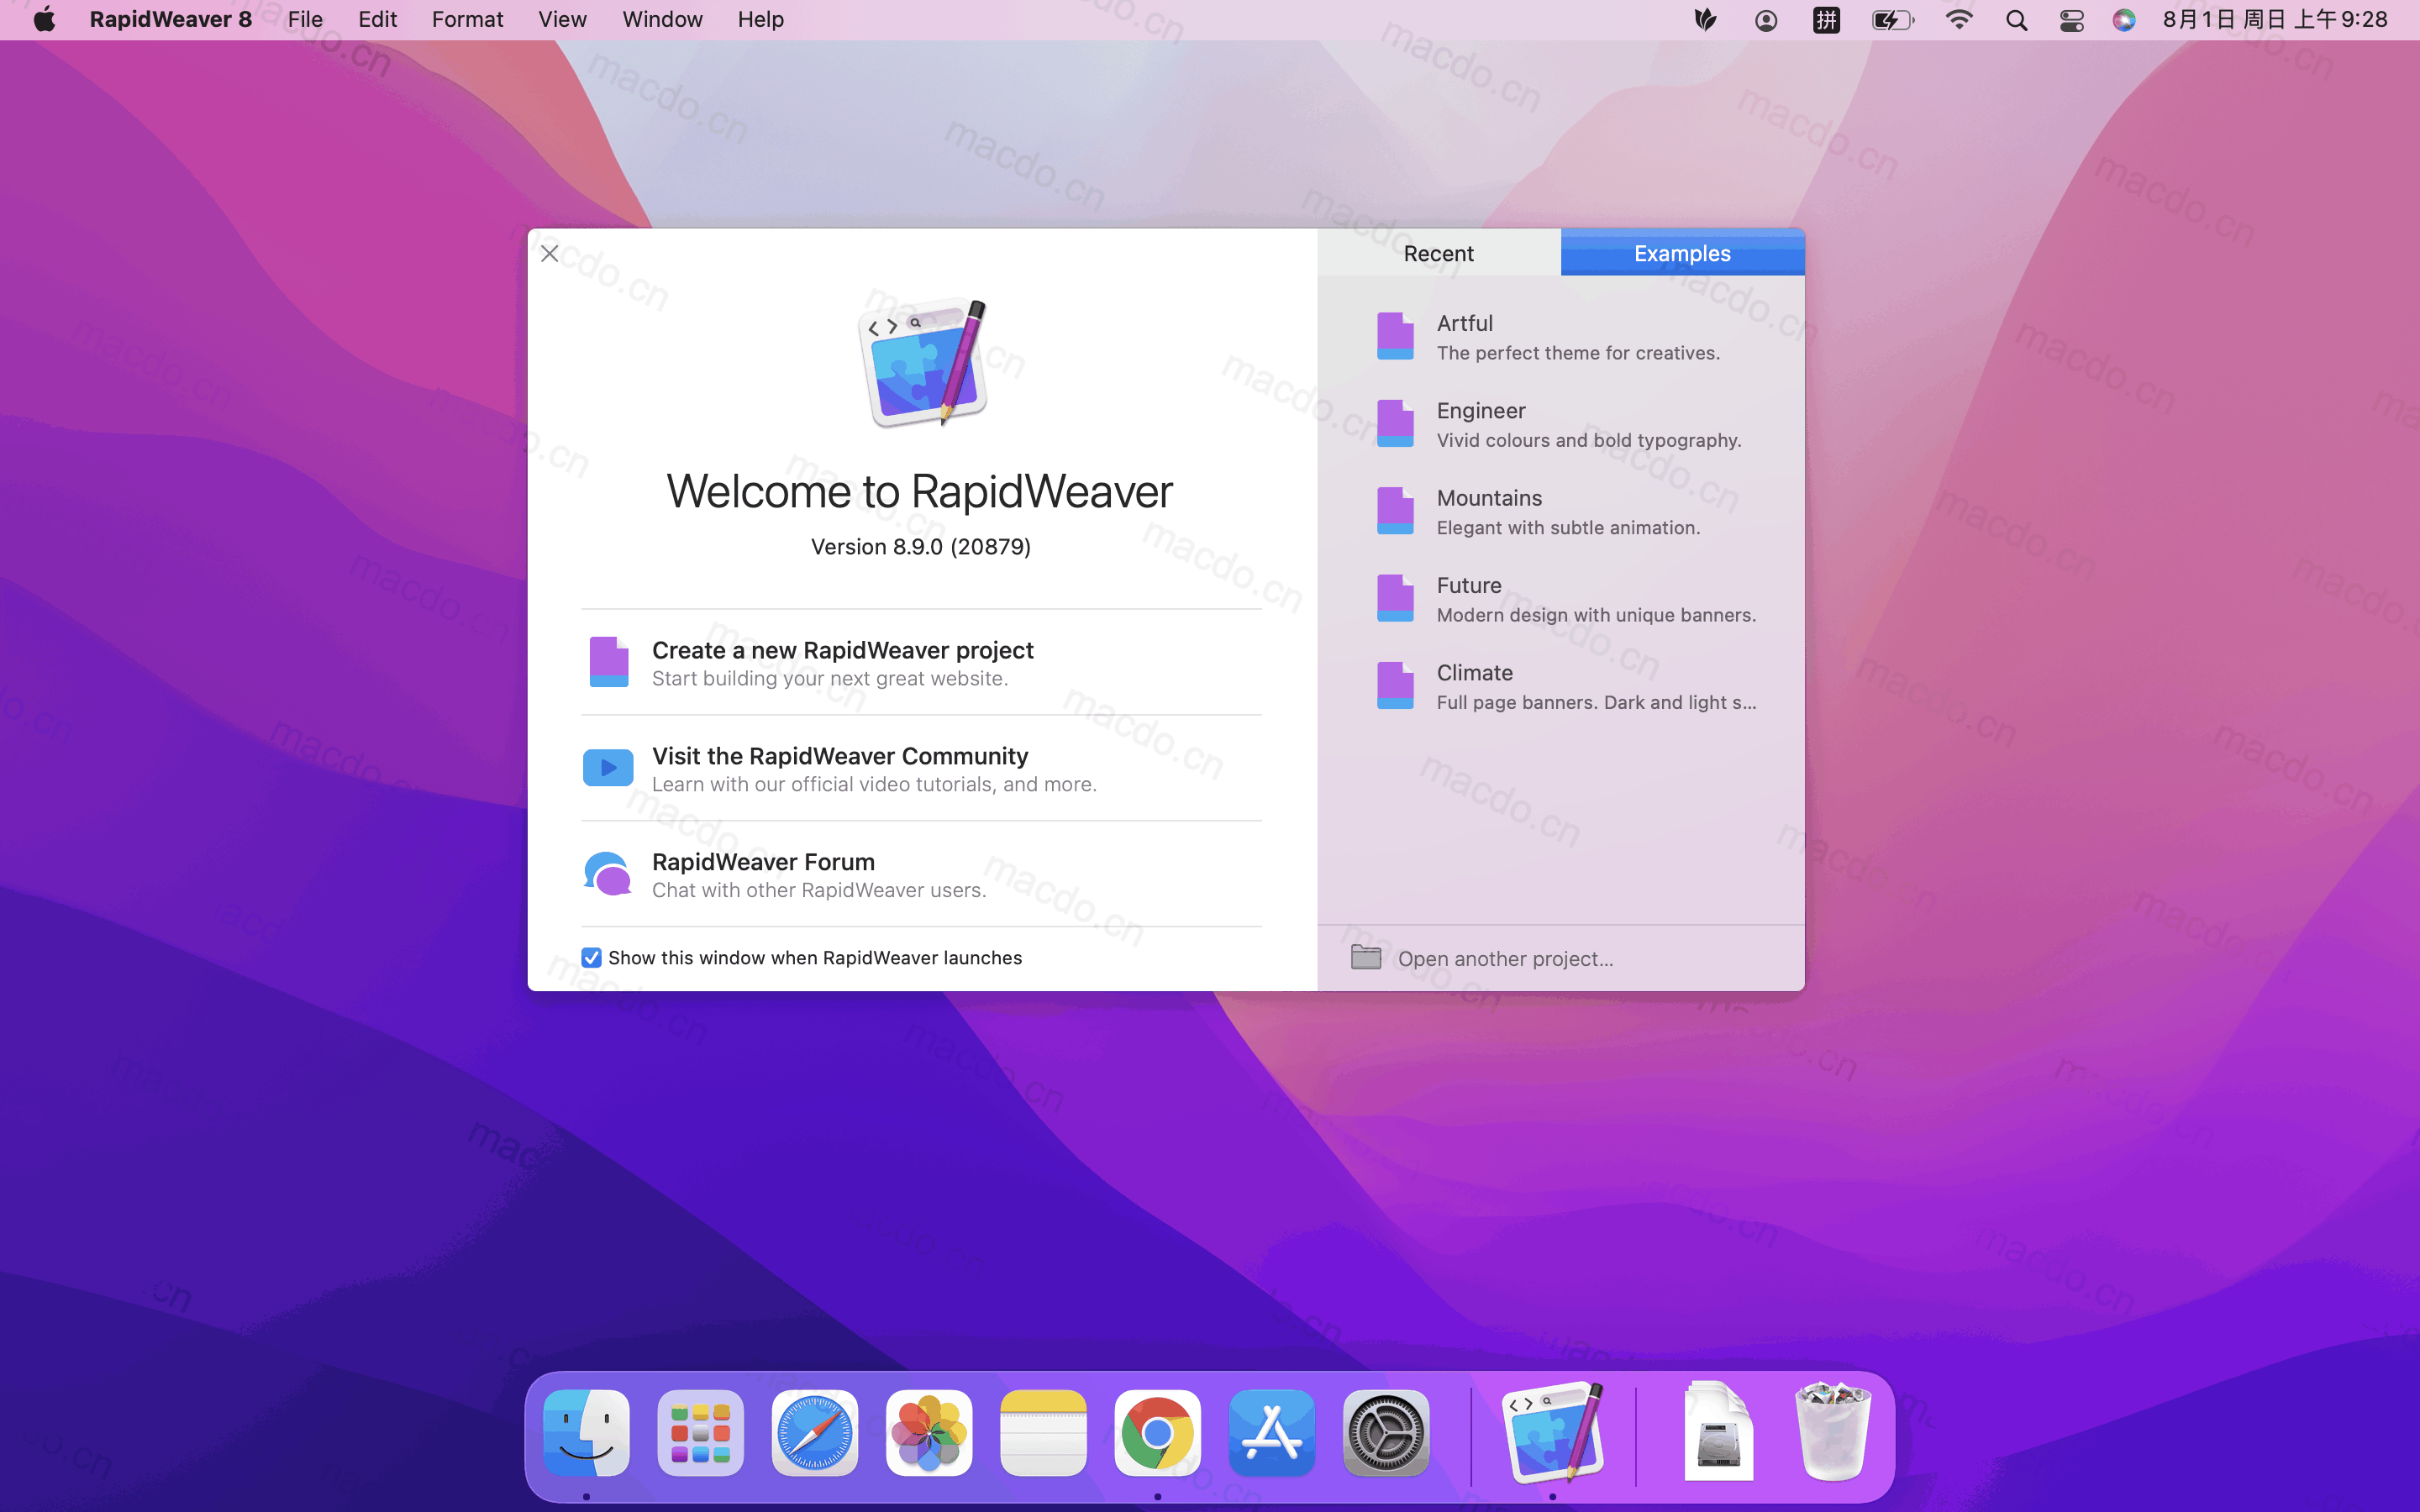Switch to the Recent tab
The height and width of the screenshot is (1512, 2420).
pyautogui.click(x=1438, y=253)
